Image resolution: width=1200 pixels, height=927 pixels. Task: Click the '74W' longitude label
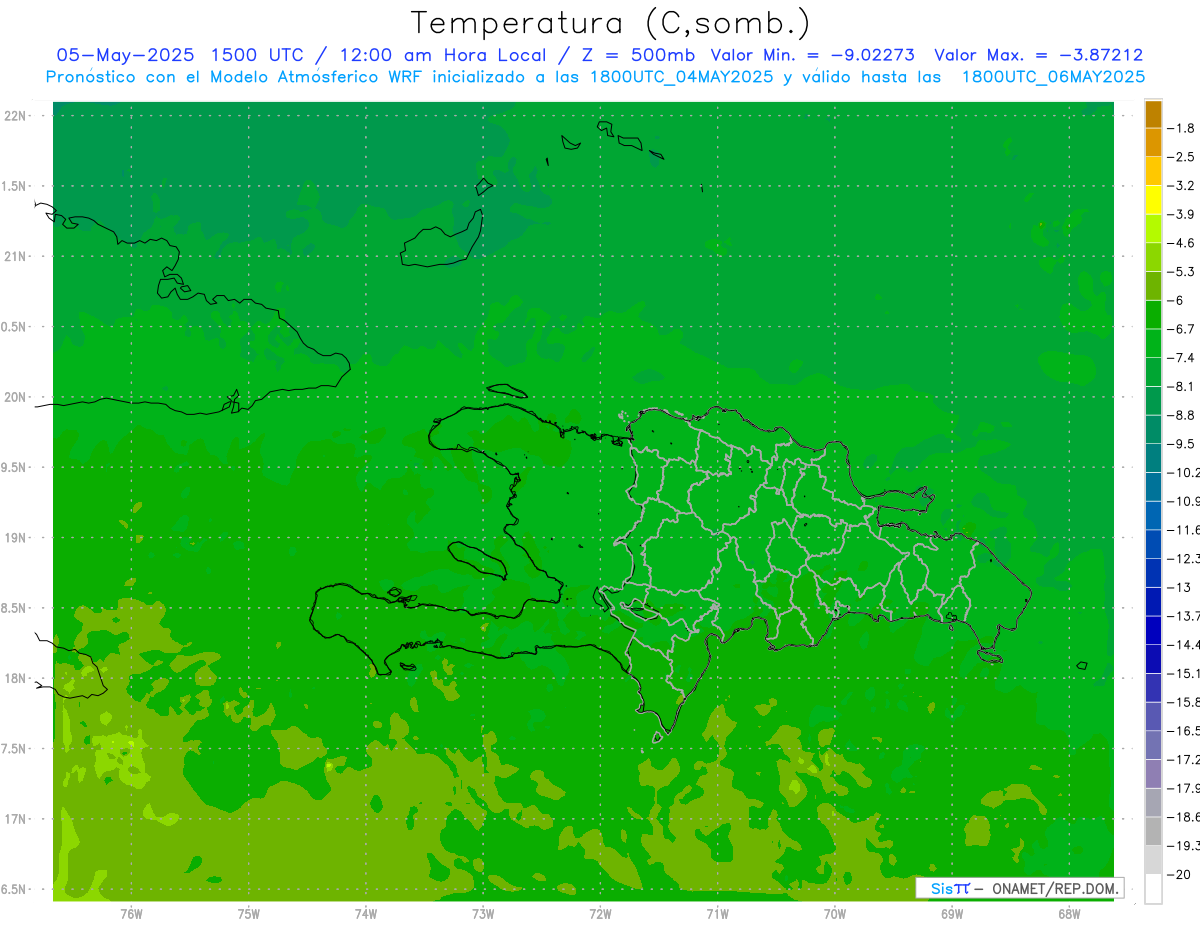click(366, 913)
